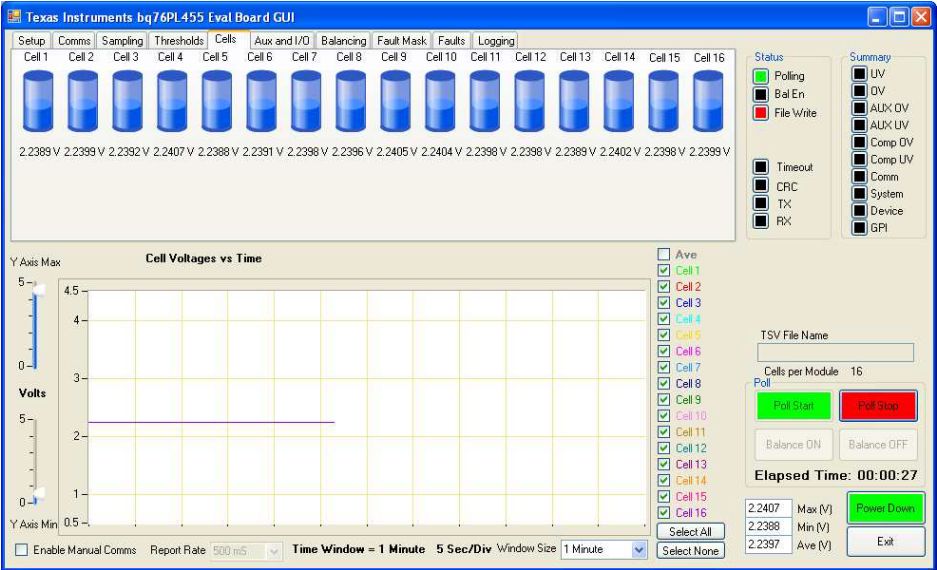Click the AUX UV summary indicator
The image size is (937, 570).
(859, 125)
